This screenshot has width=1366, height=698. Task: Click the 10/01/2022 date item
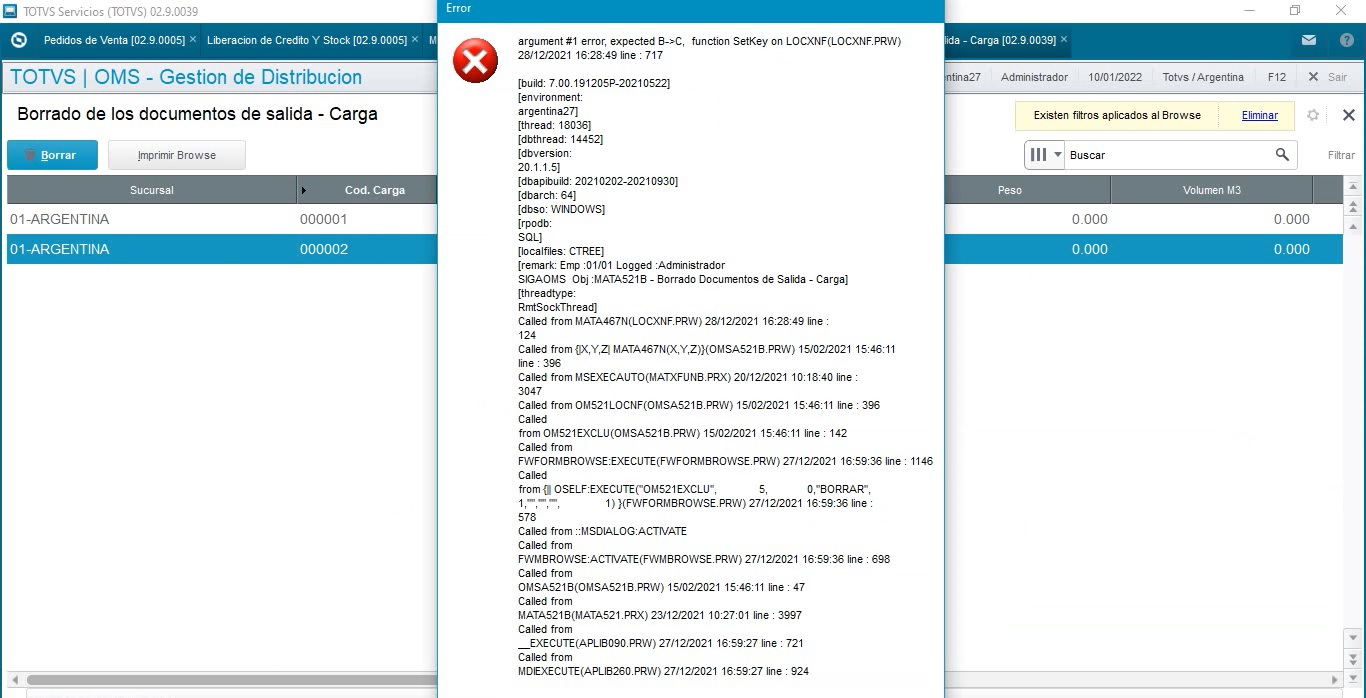click(1115, 77)
